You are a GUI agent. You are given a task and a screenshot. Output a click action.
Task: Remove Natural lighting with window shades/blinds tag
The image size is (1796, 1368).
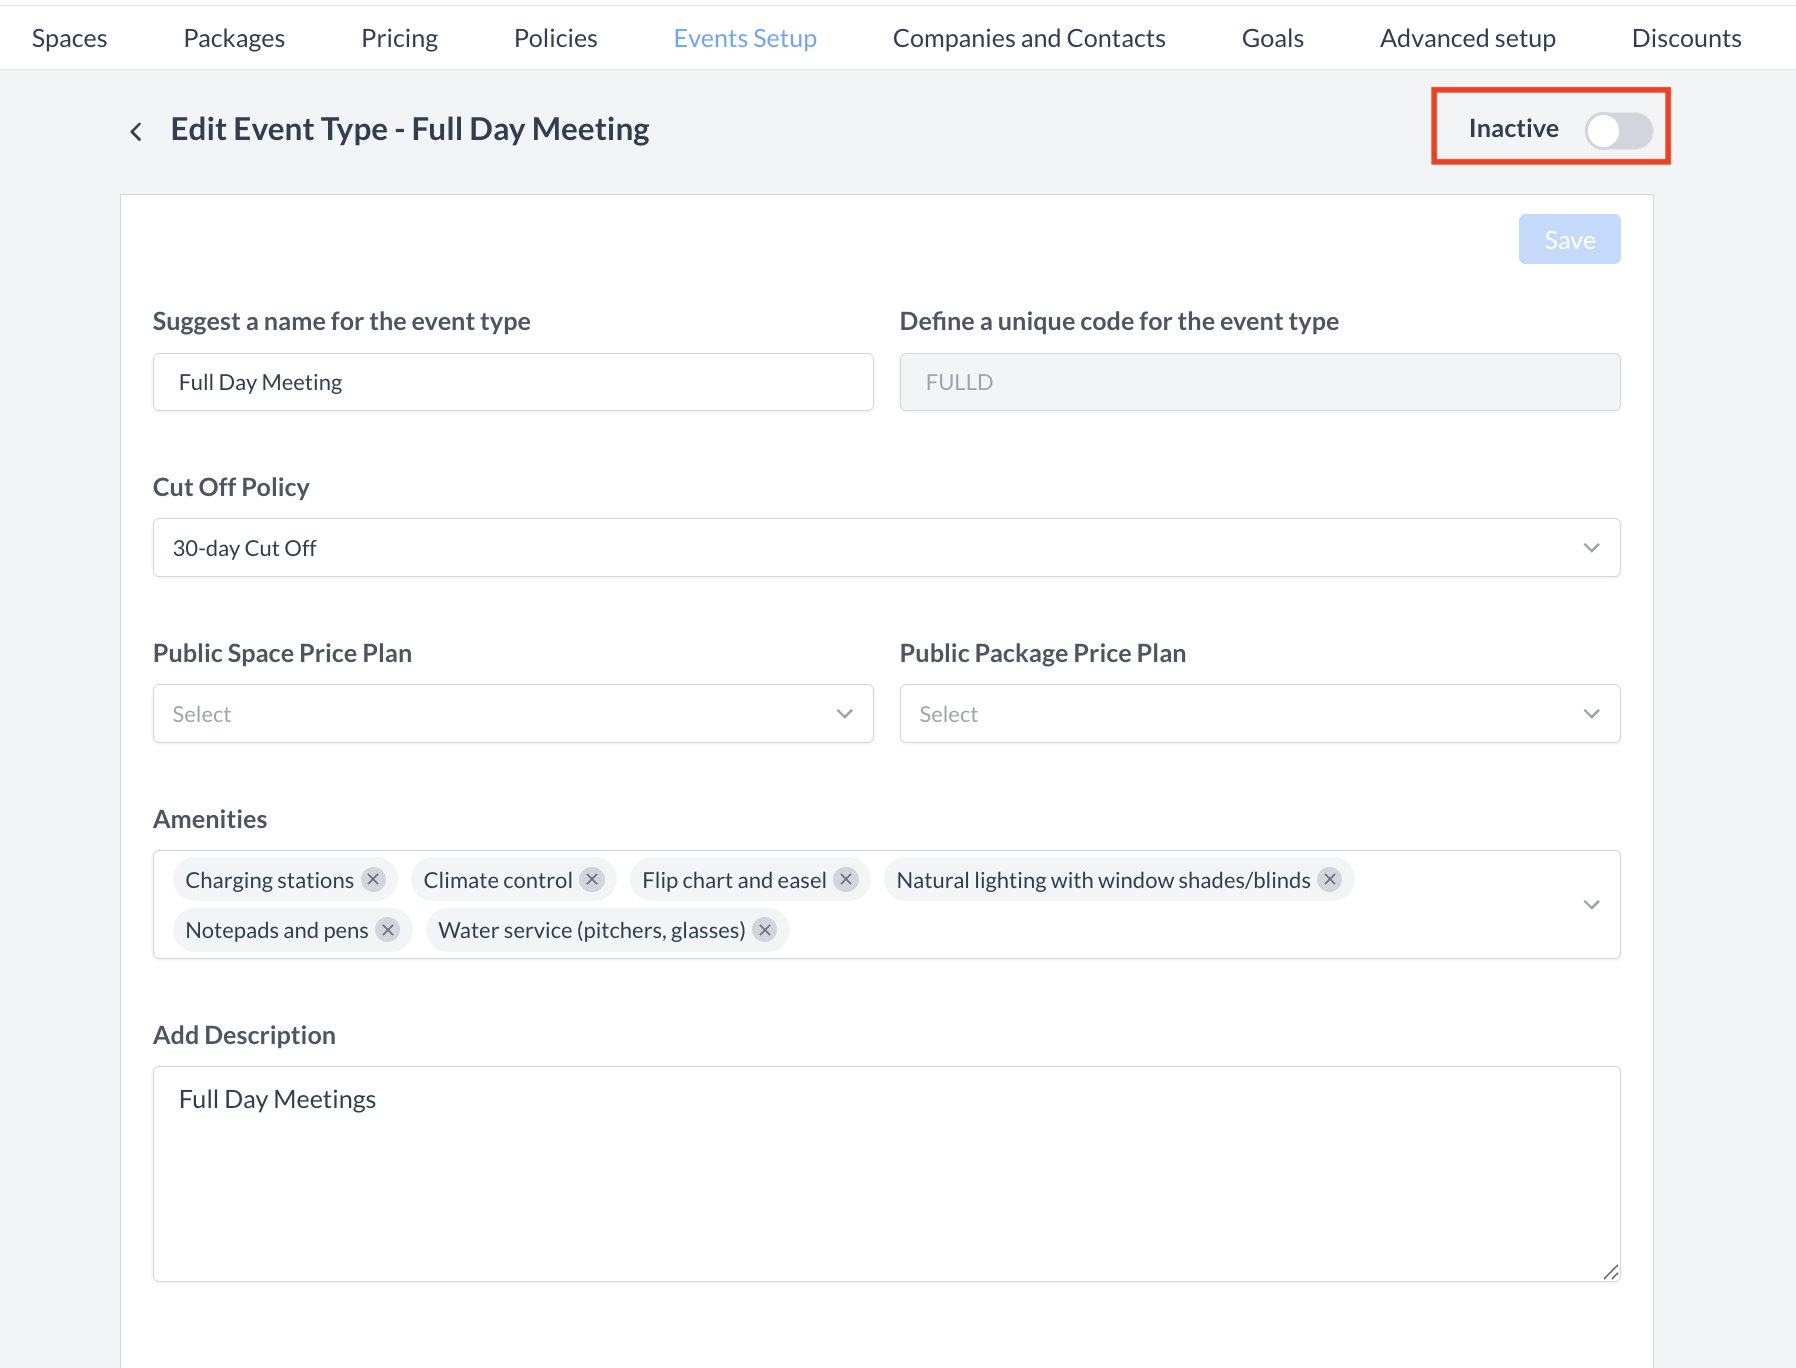point(1329,880)
